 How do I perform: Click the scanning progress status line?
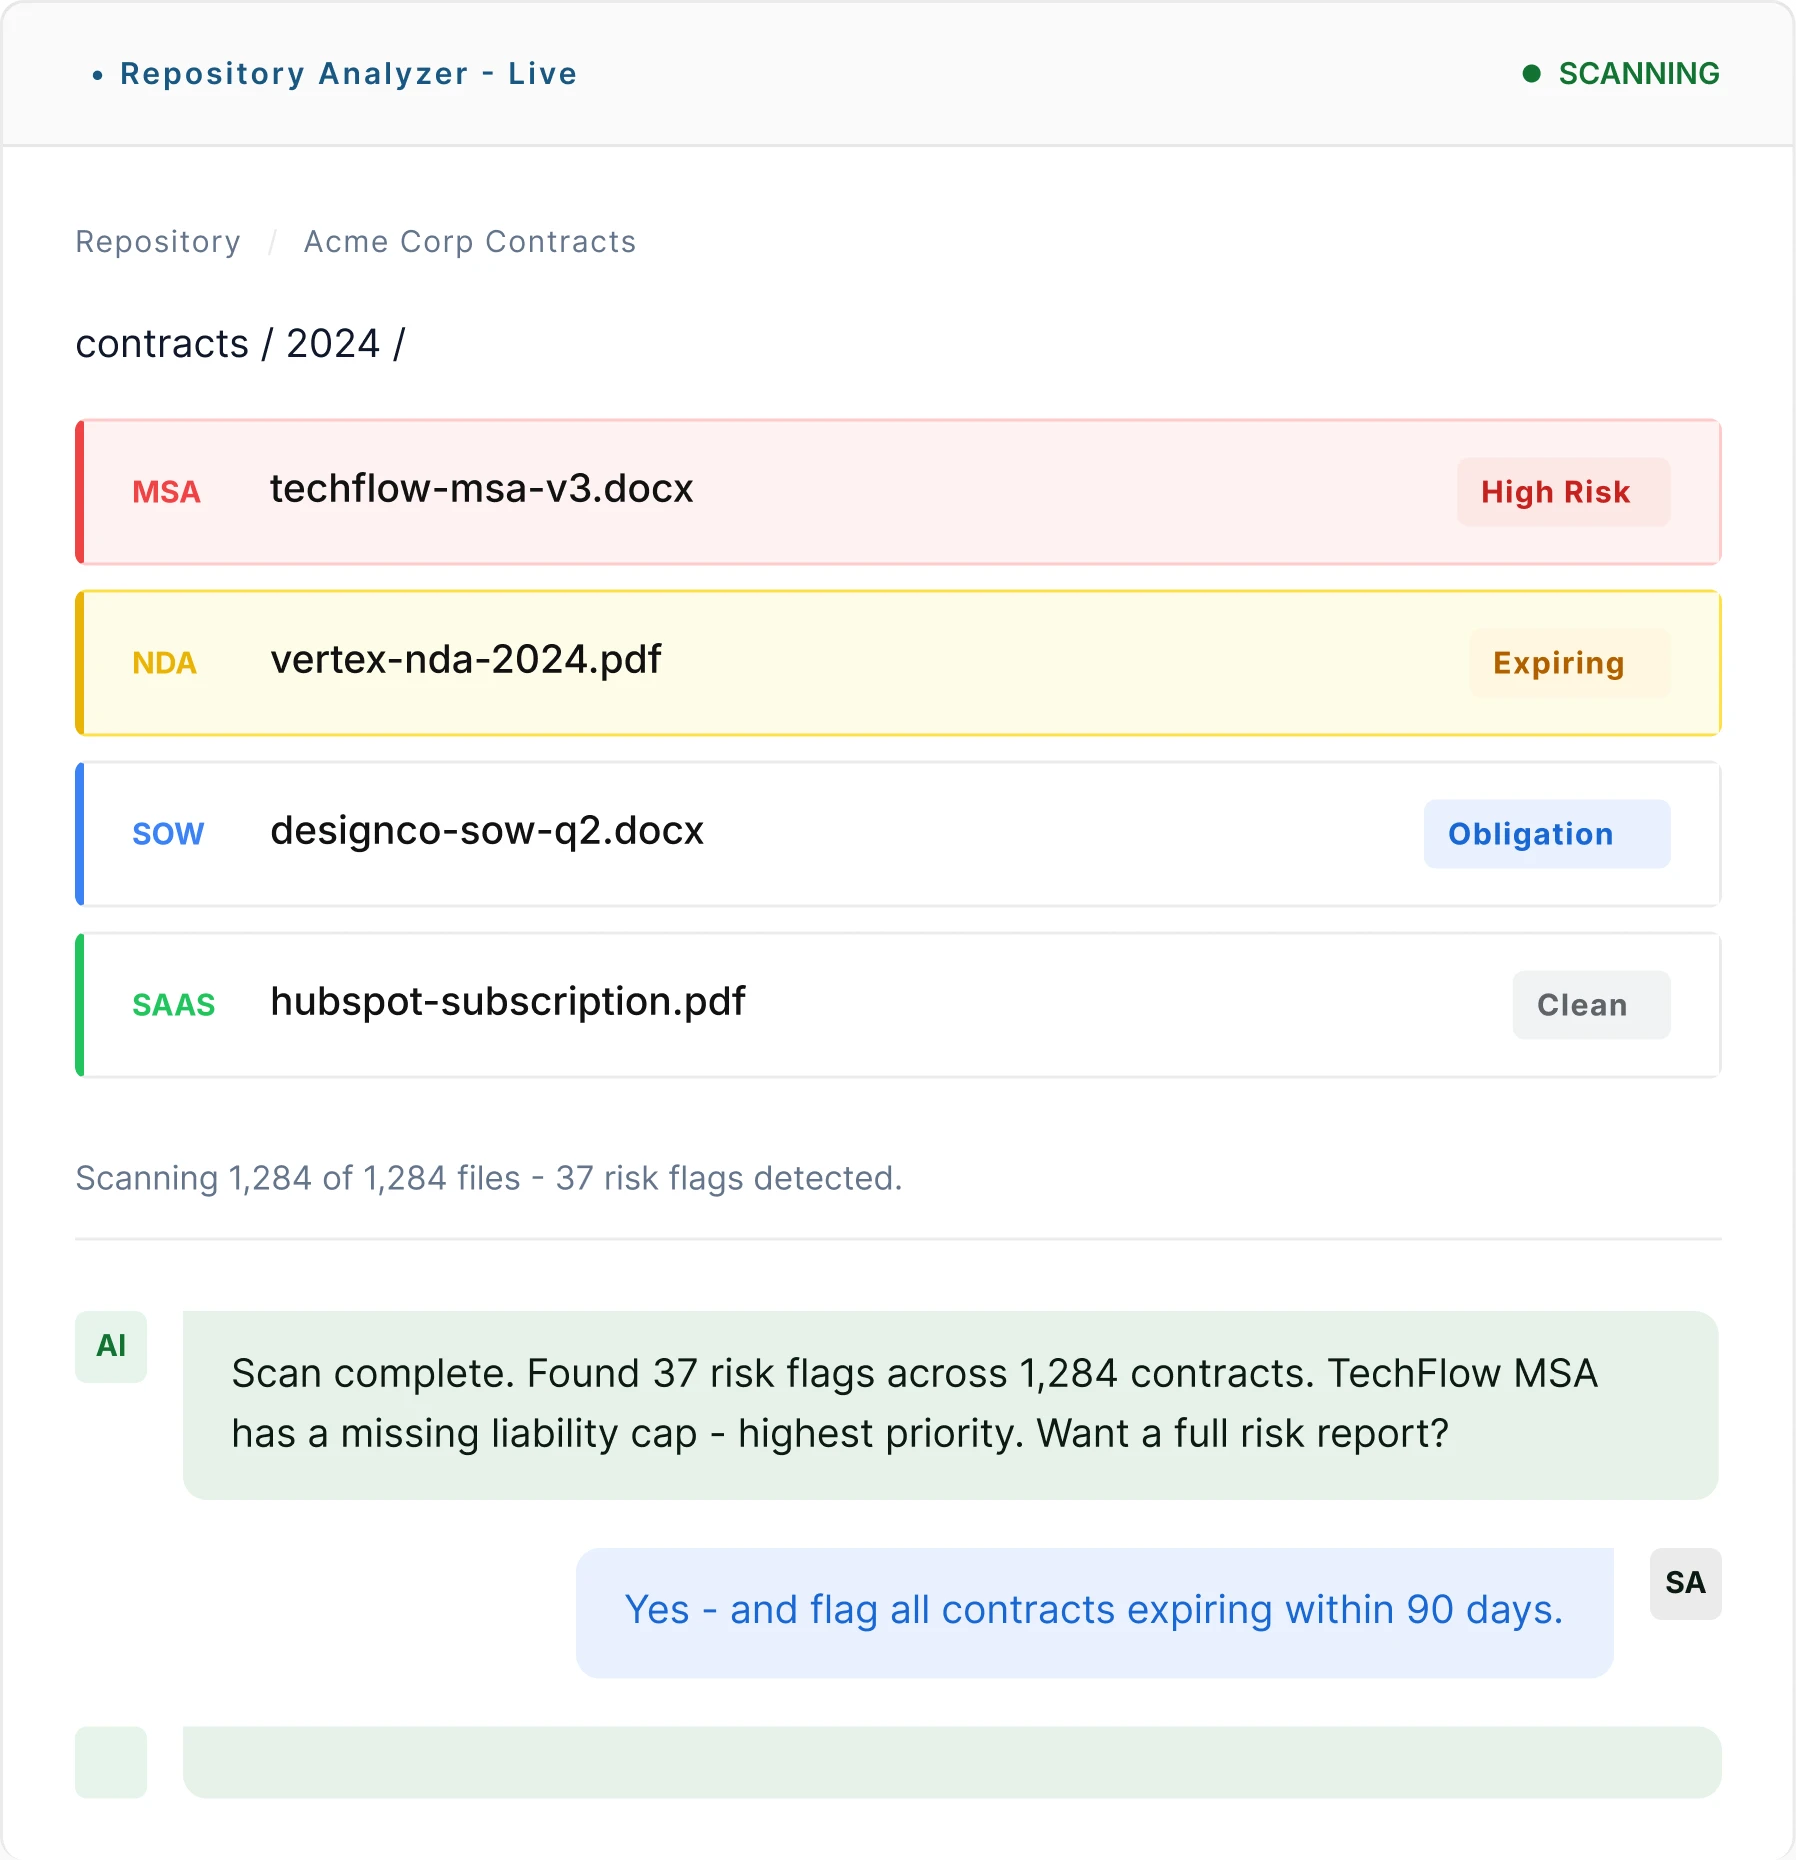click(488, 1178)
